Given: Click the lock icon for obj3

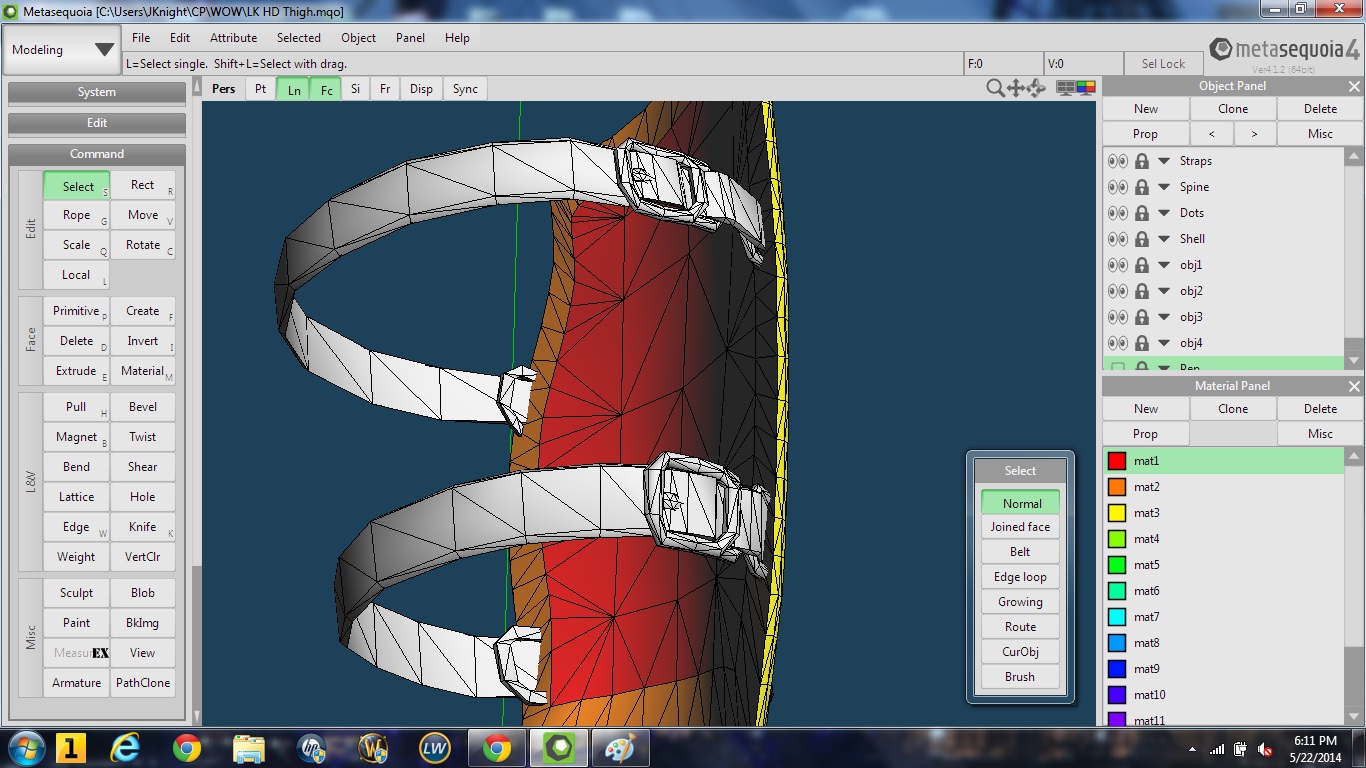Looking at the screenshot, I should (1141, 317).
